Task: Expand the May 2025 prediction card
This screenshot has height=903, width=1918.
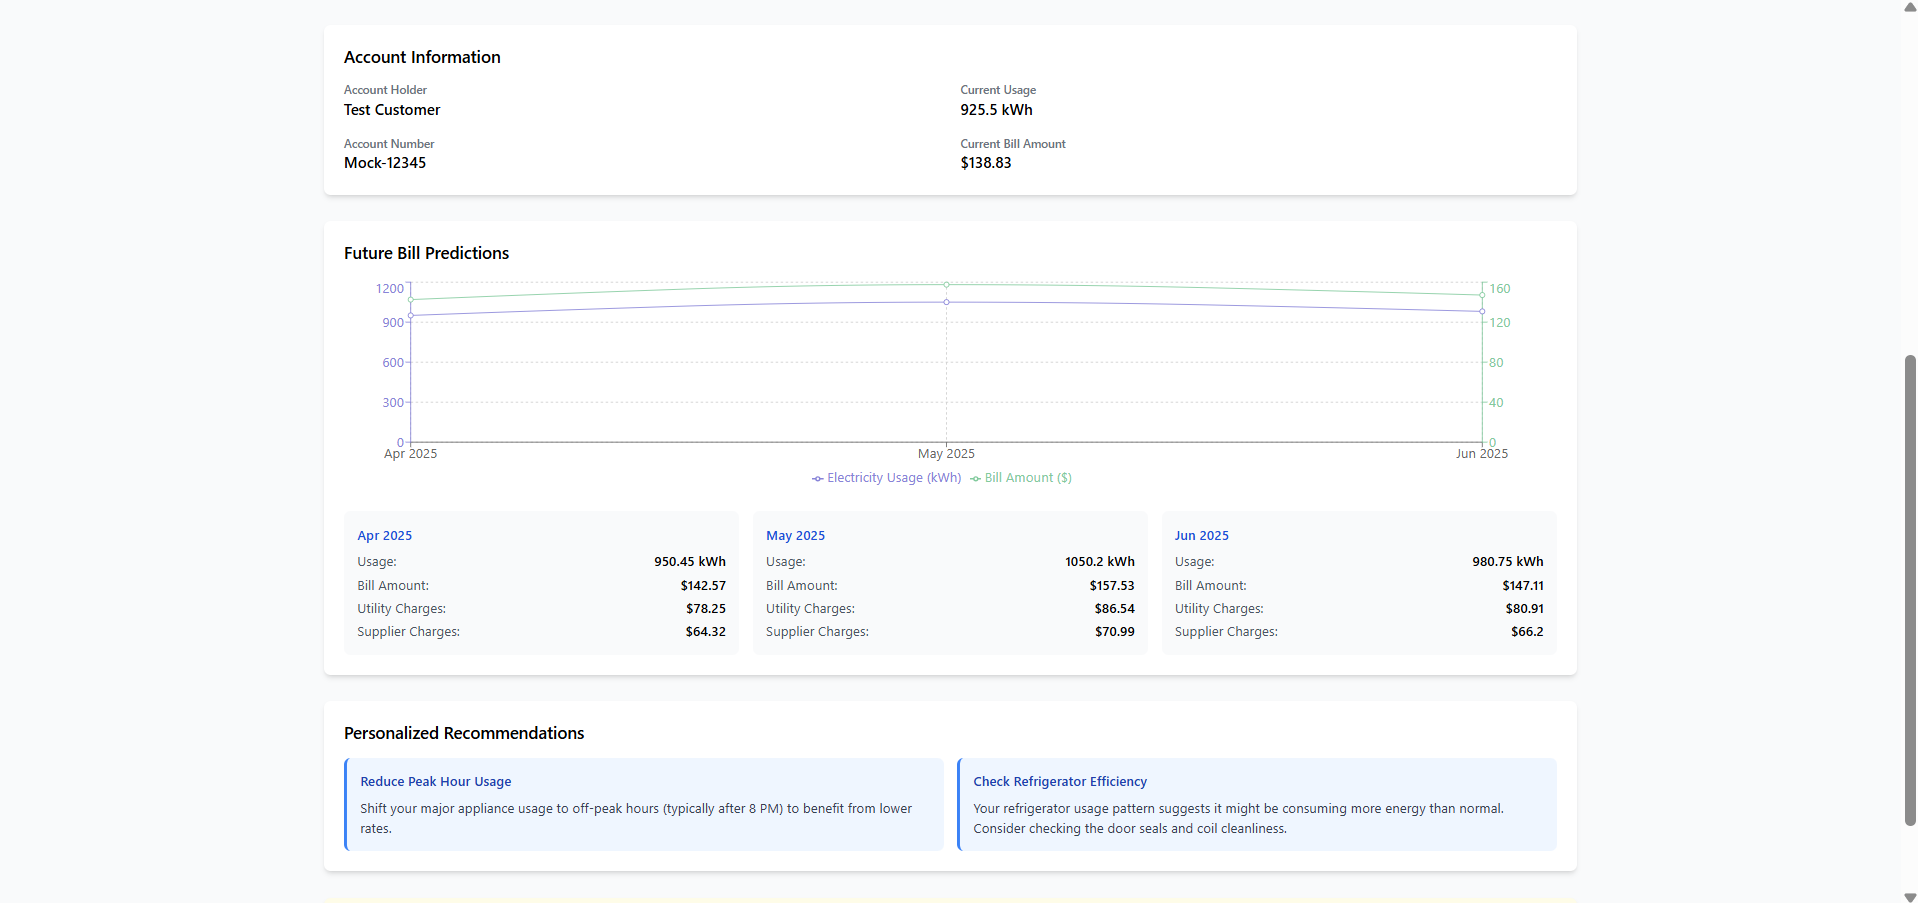Action: (949, 583)
